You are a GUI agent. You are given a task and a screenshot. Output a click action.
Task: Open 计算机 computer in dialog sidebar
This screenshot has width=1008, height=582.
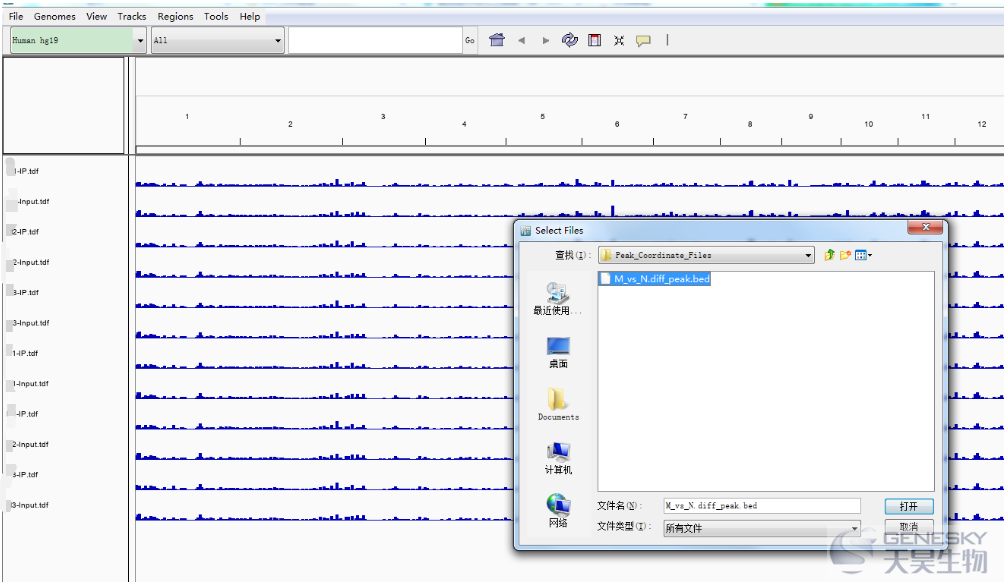pyautogui.click(x=558, y=459)
